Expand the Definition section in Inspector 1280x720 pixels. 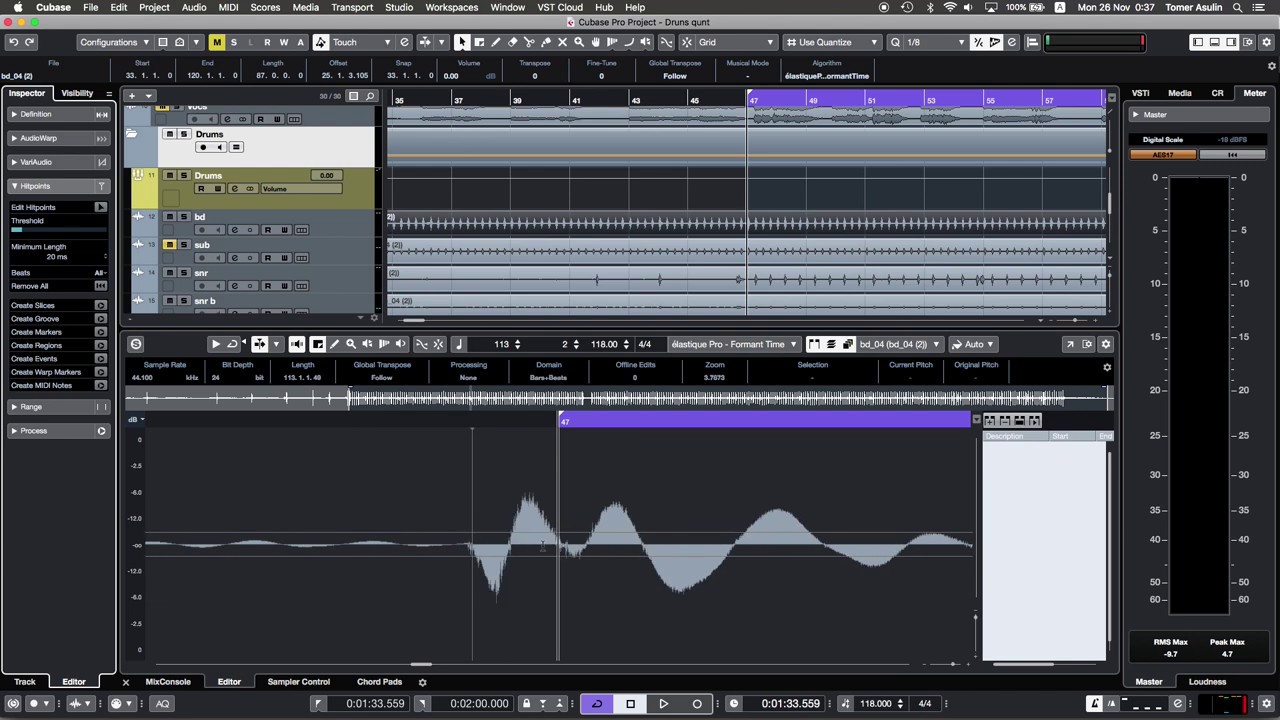coord(58,114)
